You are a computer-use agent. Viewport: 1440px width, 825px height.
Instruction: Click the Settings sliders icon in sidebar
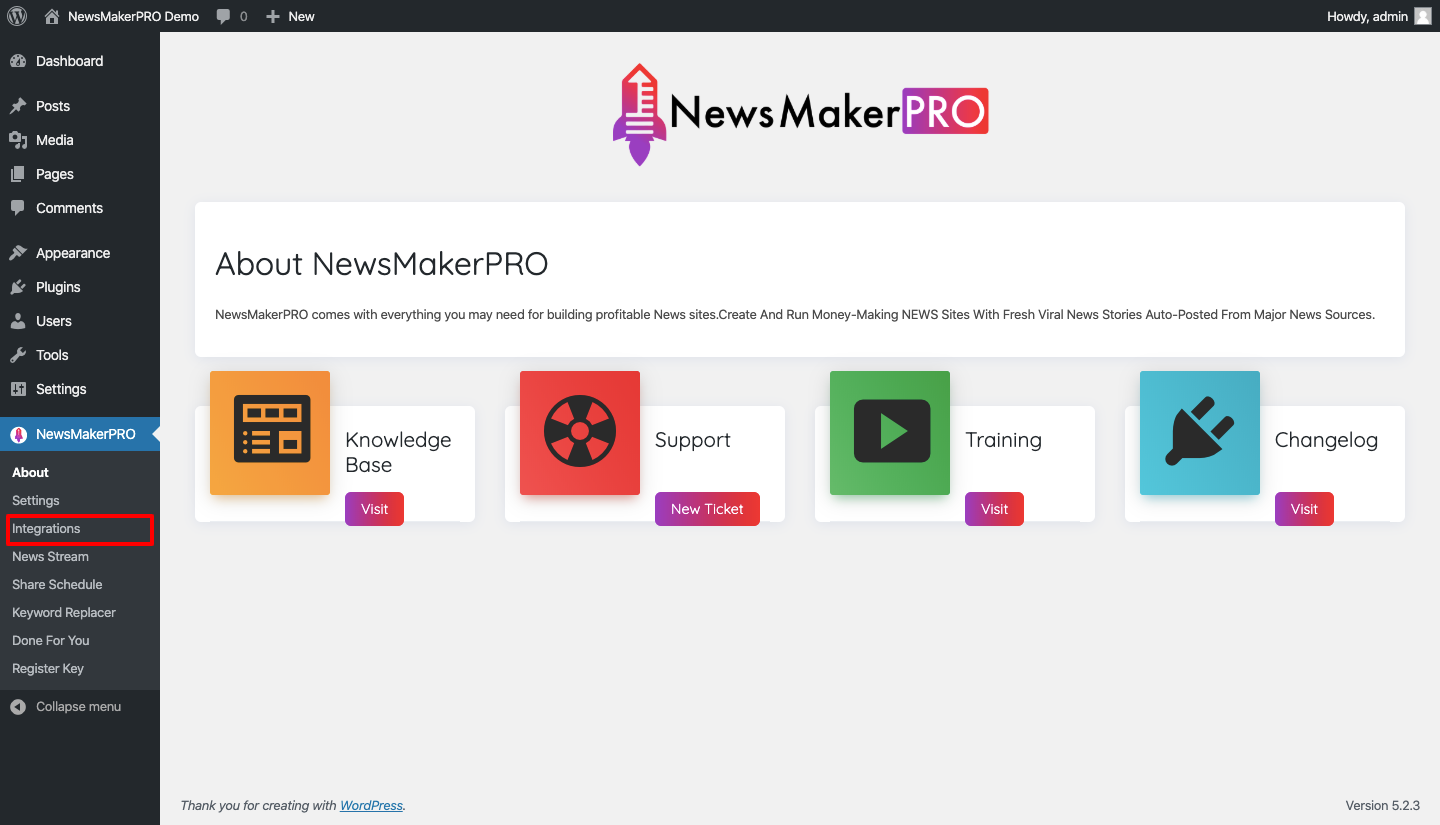pyautogui.click(x=18, y=389)
